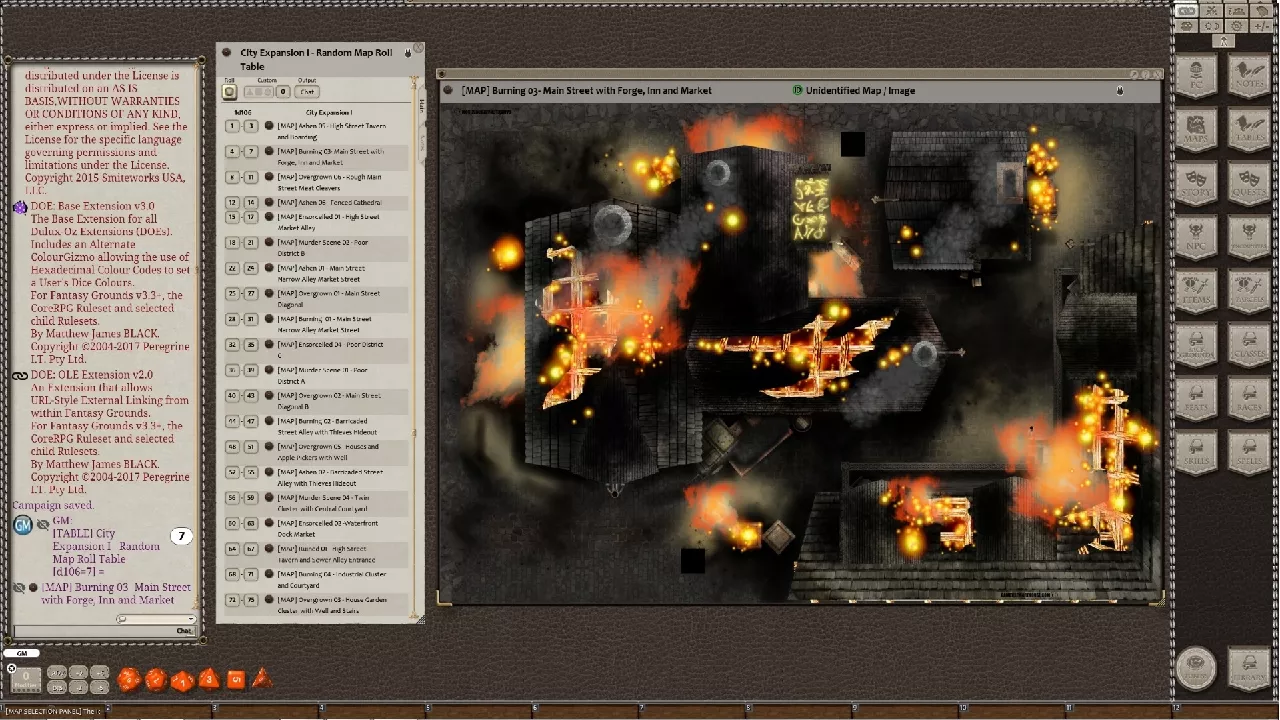The width and height of the screenshot is (1280, 720).
Task: Open Overgrown 06 Rough Main Street link
Action: pyautogui.click(x=271, y=177)
